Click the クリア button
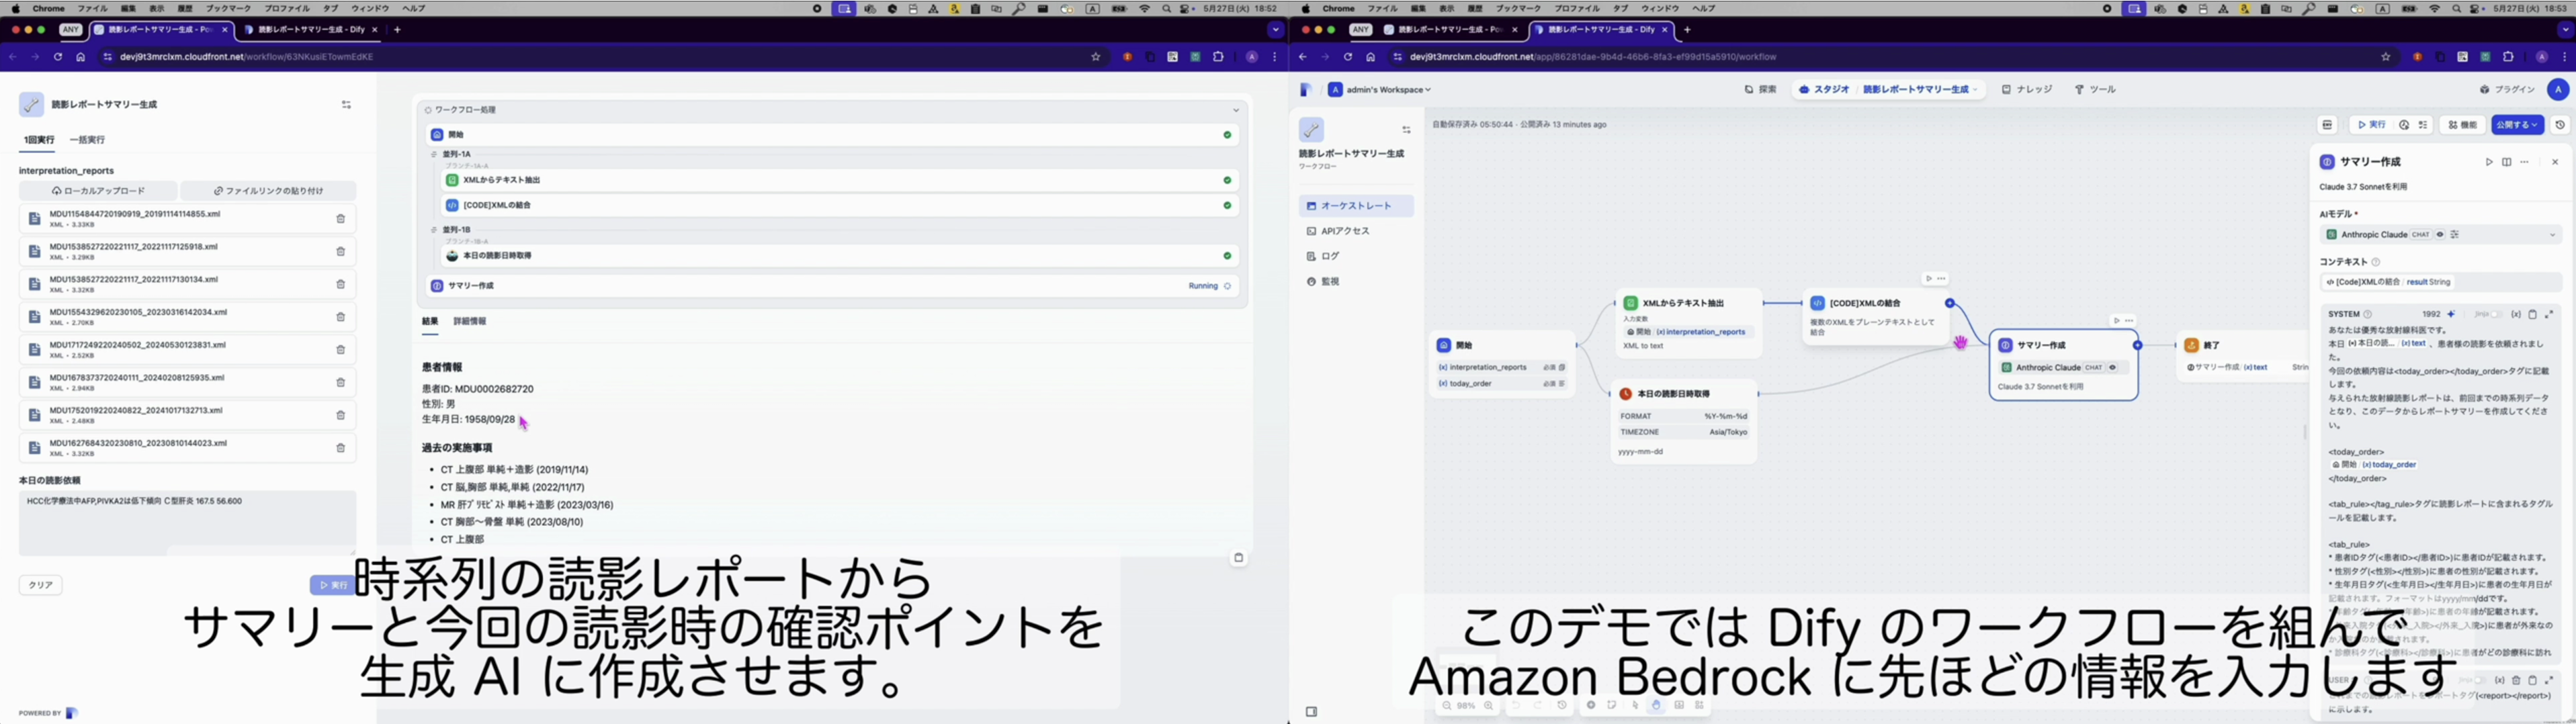This screenshot has height=724, width=2576. coord(41,585)
